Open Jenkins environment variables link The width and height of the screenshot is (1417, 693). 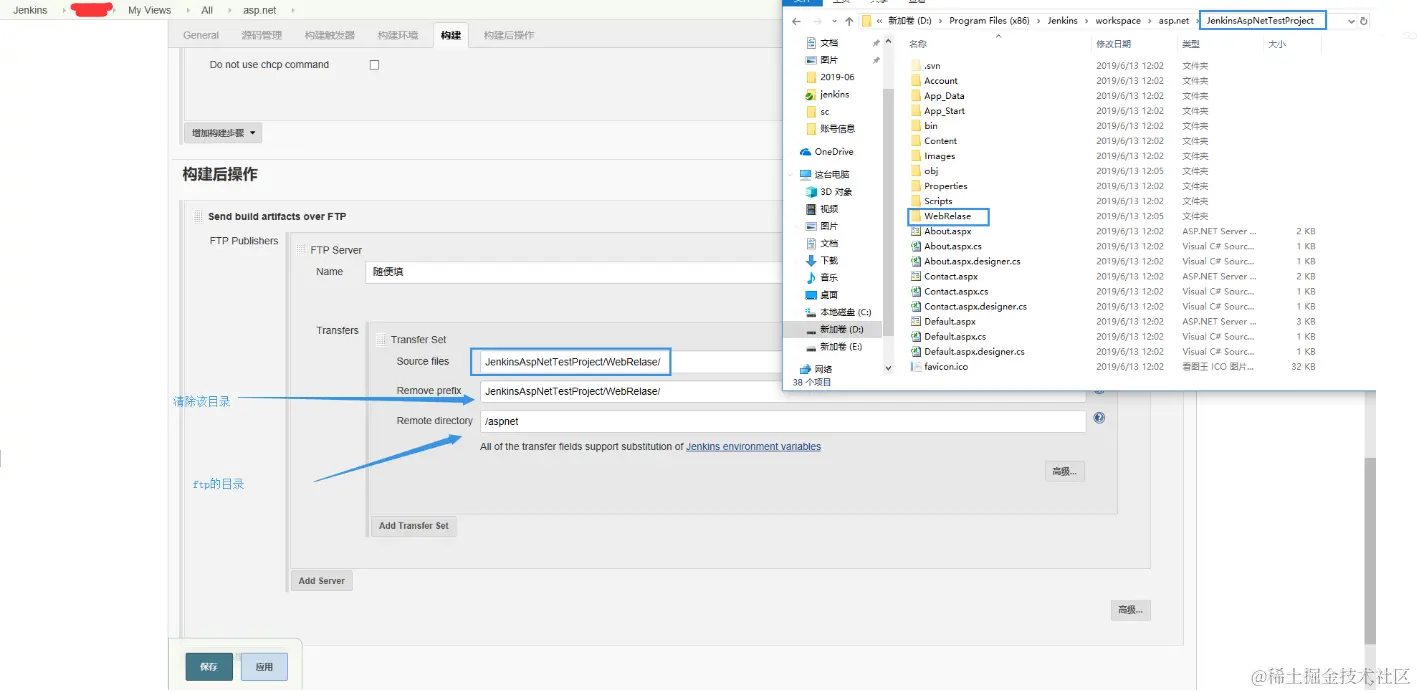tap(753, 447)
